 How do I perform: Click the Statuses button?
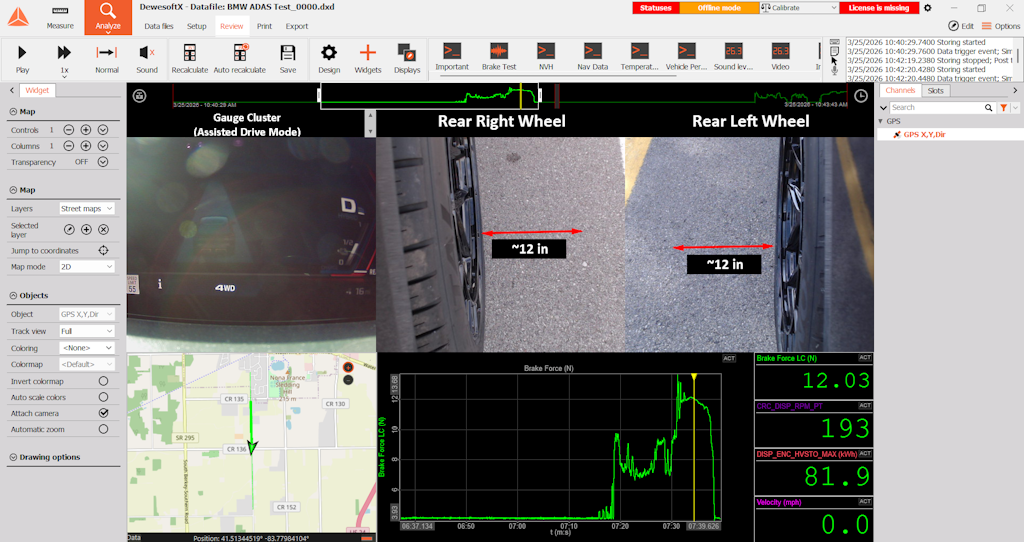[656, 8]
